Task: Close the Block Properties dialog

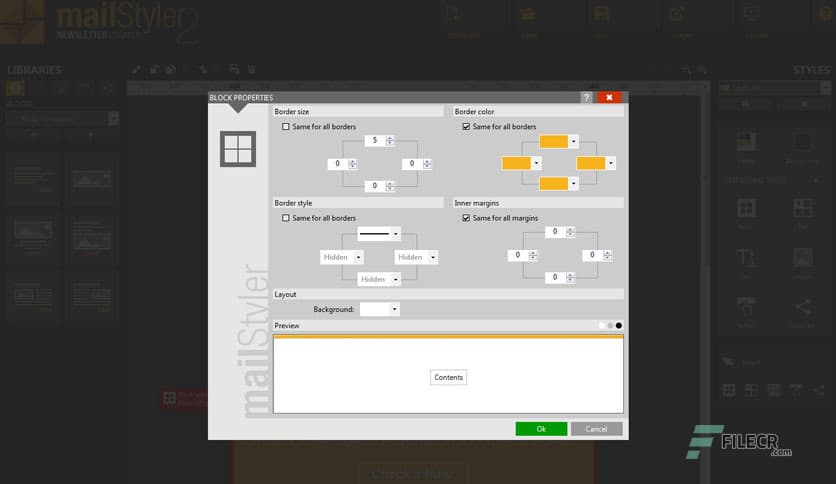Action: tap(609, 98)
